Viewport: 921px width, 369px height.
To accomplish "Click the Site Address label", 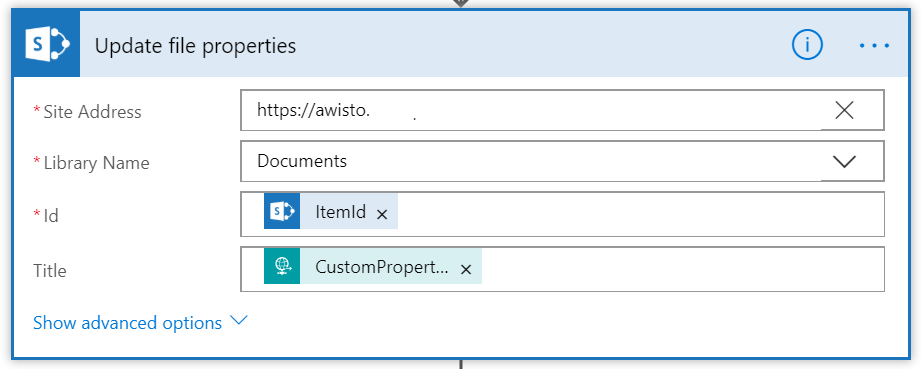I will tap(92, 112).
